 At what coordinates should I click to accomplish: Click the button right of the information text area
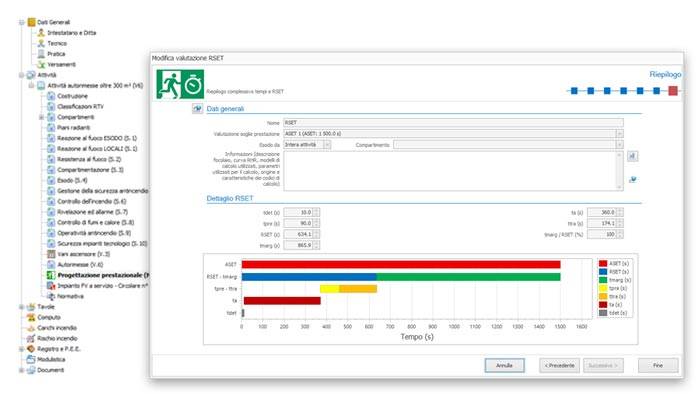(x=632, y=156)
